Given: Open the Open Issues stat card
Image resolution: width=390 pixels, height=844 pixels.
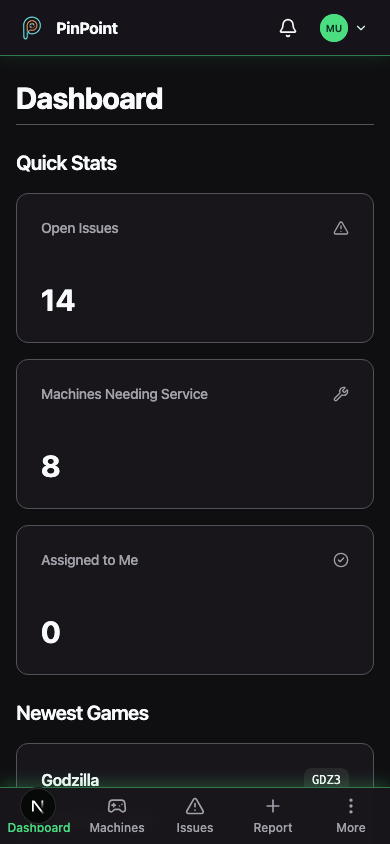Looking at the screenshot, I should tap(195, 268).
